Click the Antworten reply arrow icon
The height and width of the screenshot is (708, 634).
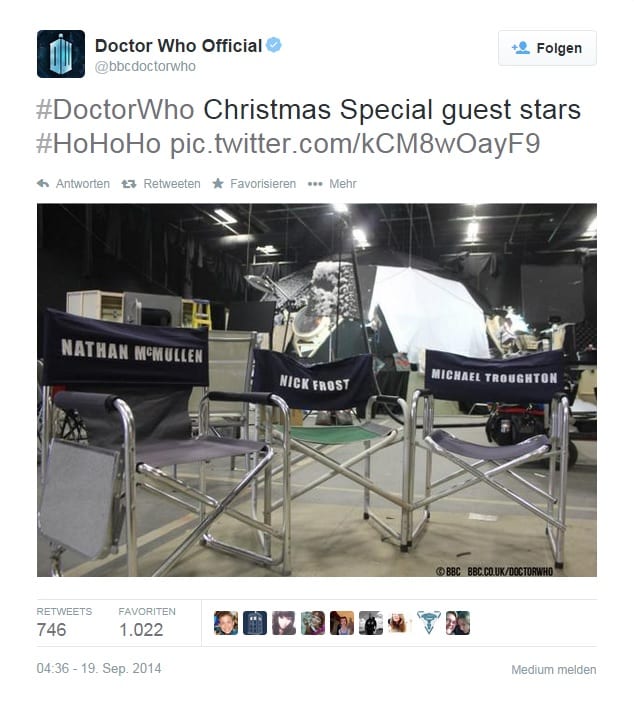coord(43,183)
